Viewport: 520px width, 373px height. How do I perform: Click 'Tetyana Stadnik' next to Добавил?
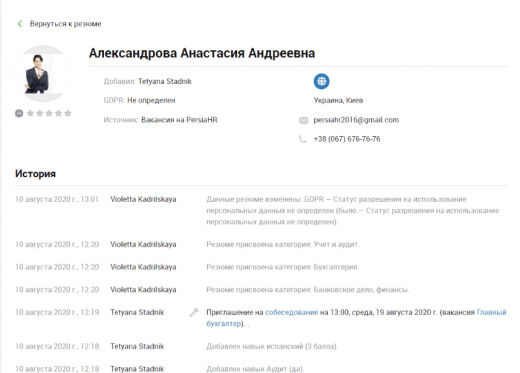coord(165,81)
